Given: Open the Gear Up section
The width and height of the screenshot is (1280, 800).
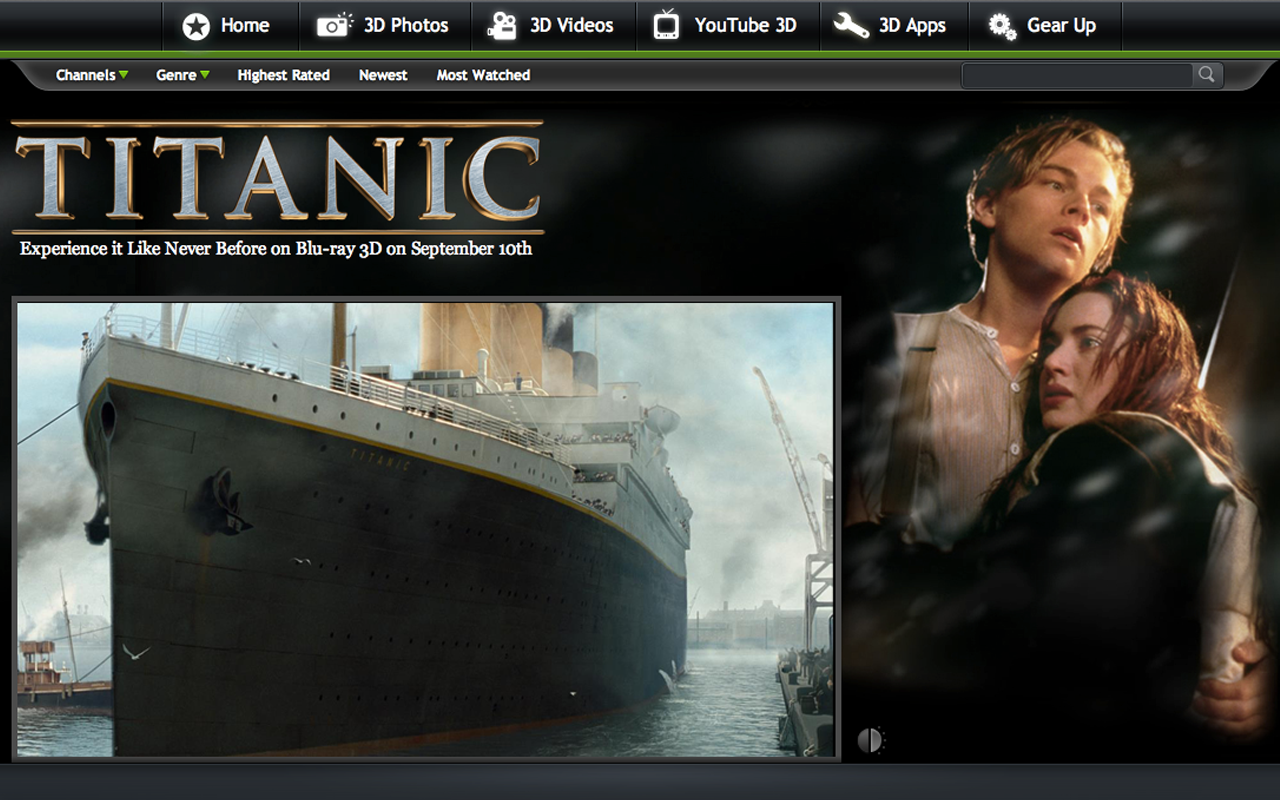Looking at the screenshot, I should pos(1061,26).
